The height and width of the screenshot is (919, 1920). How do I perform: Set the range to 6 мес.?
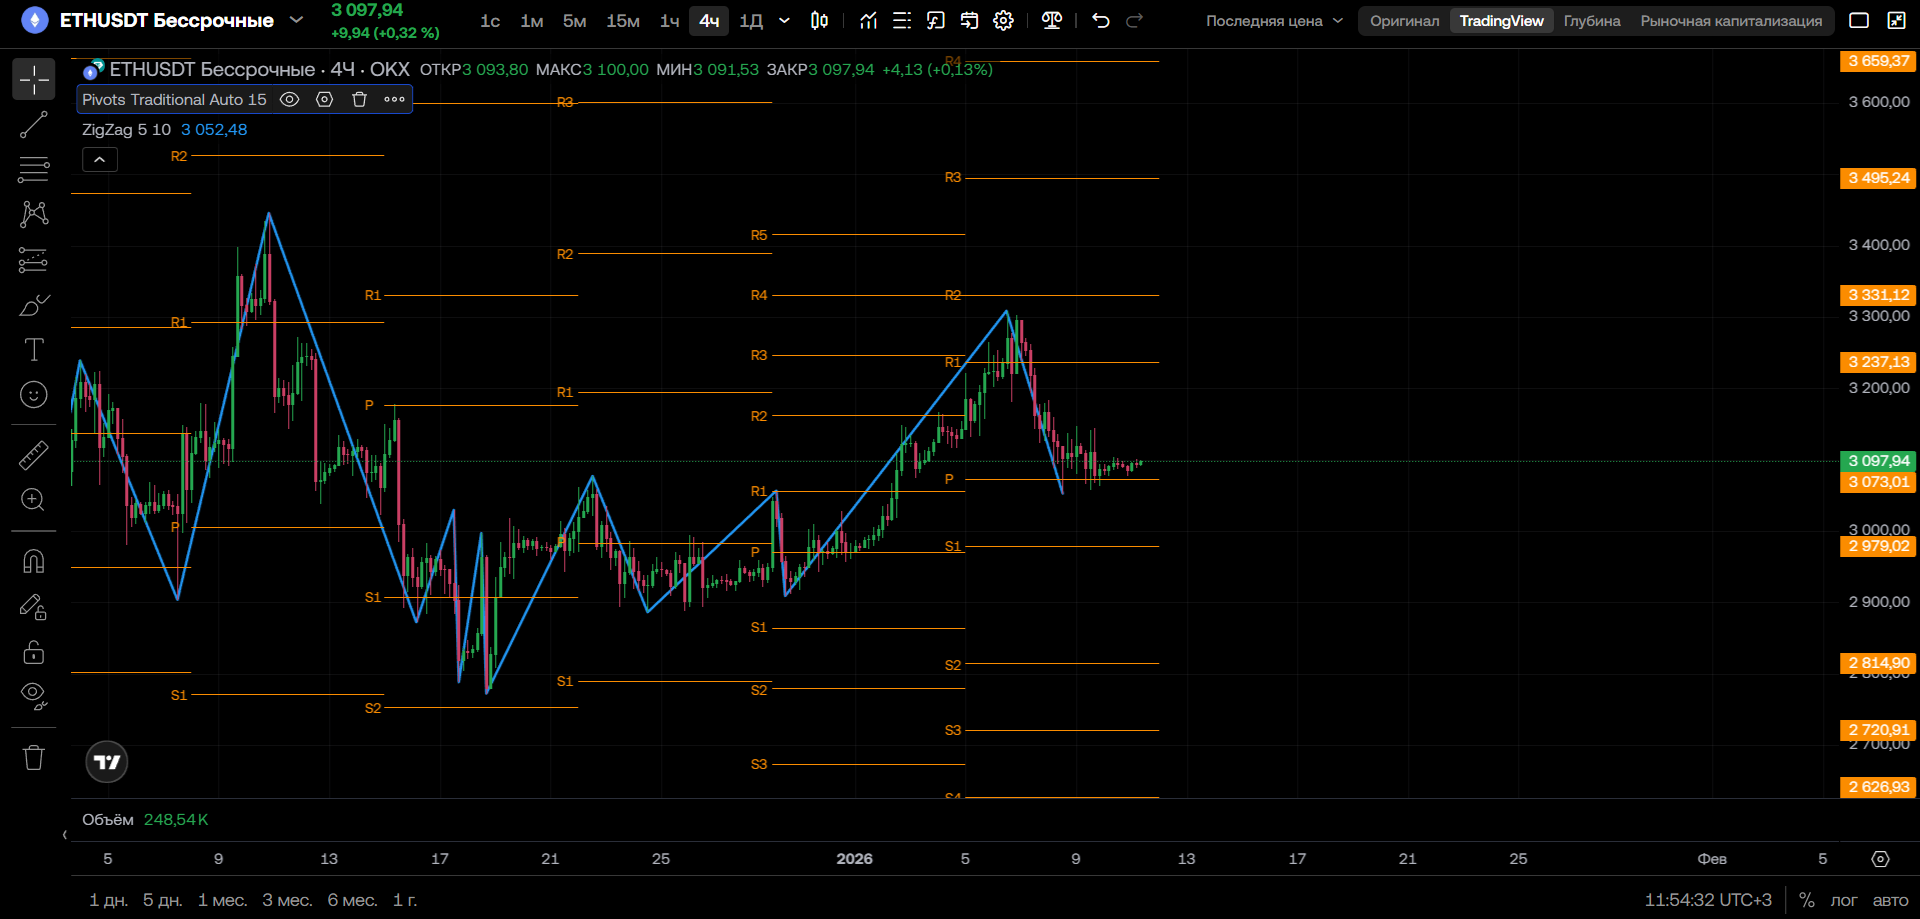tap(352, 900)
